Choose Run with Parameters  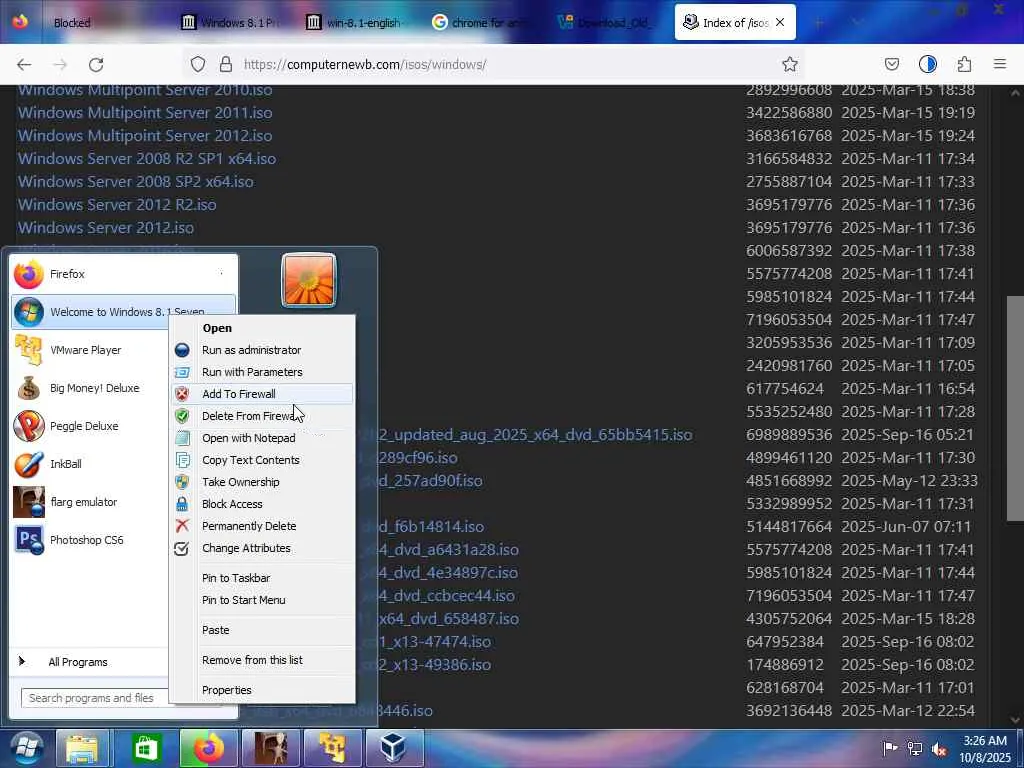(262, 372)
